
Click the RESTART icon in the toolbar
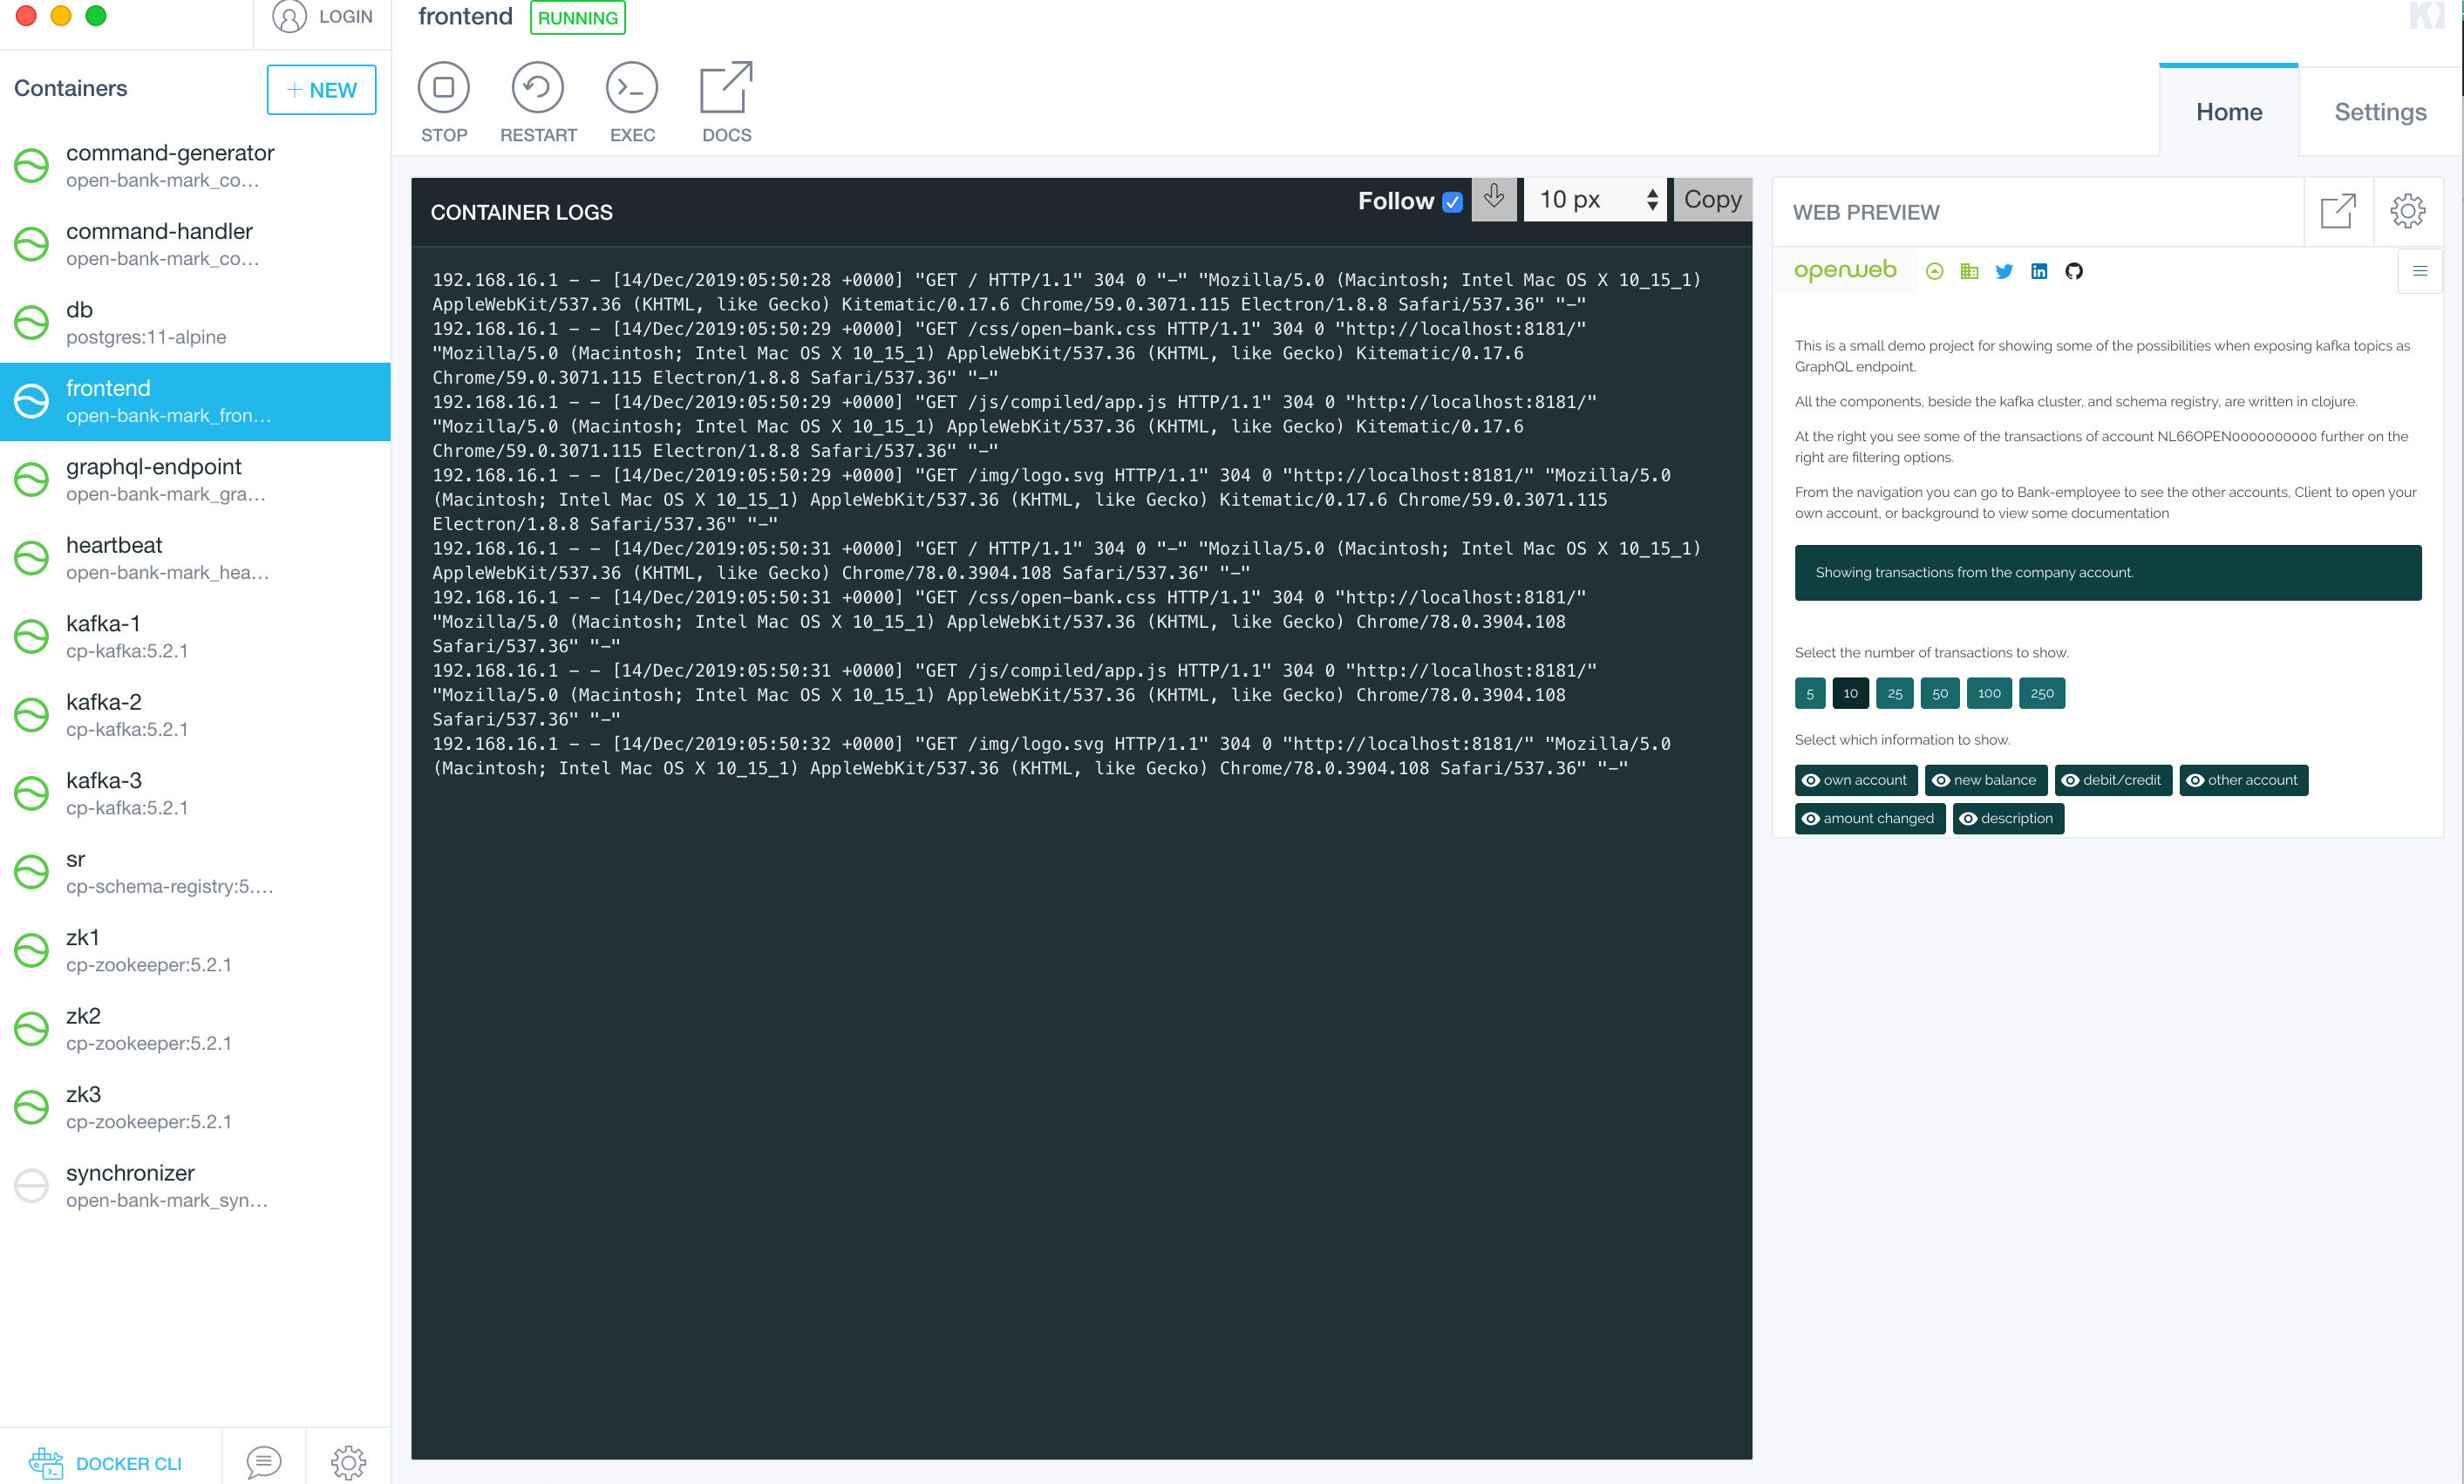pyautogui.click(x=538, y=88)
